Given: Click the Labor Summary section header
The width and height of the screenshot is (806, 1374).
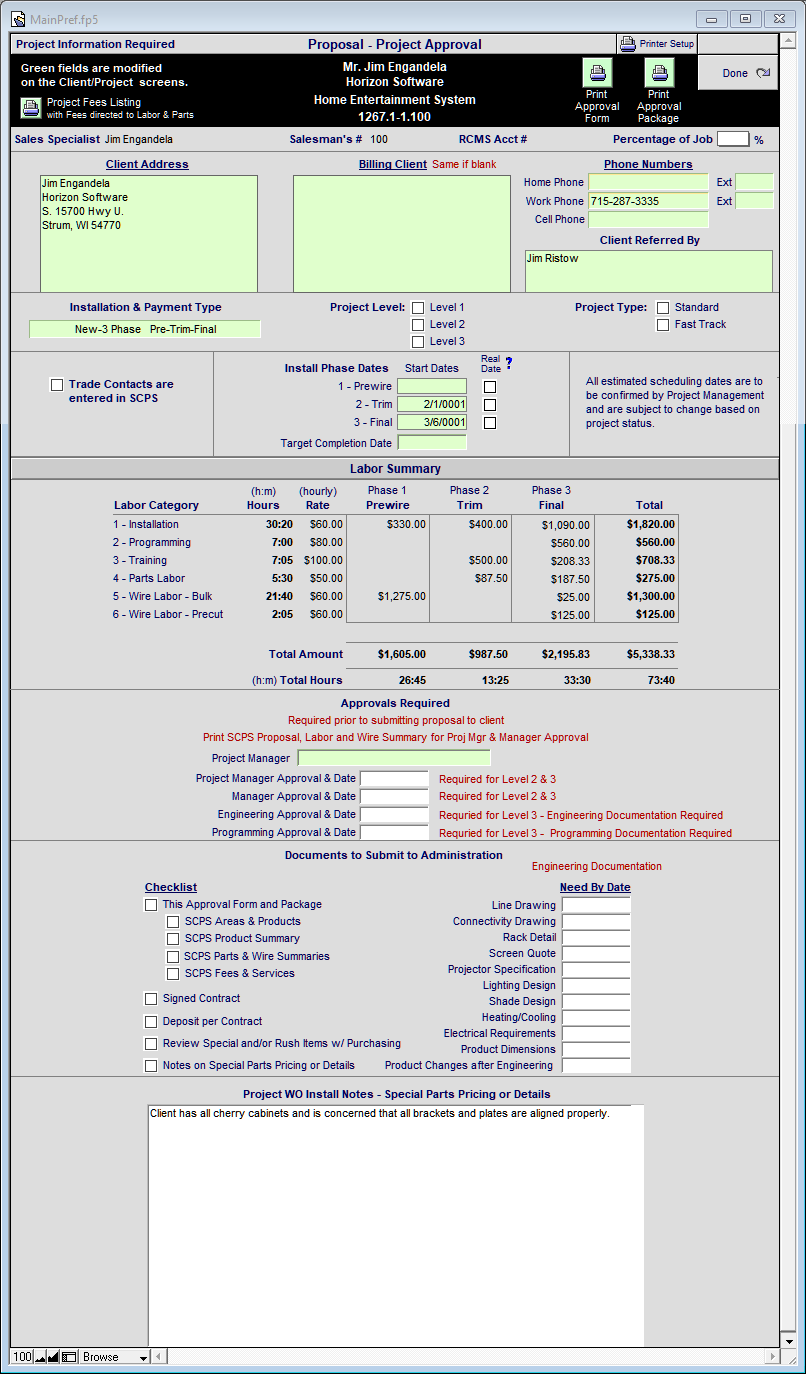Looking at the screenshot, I should [x=395, y=469].
